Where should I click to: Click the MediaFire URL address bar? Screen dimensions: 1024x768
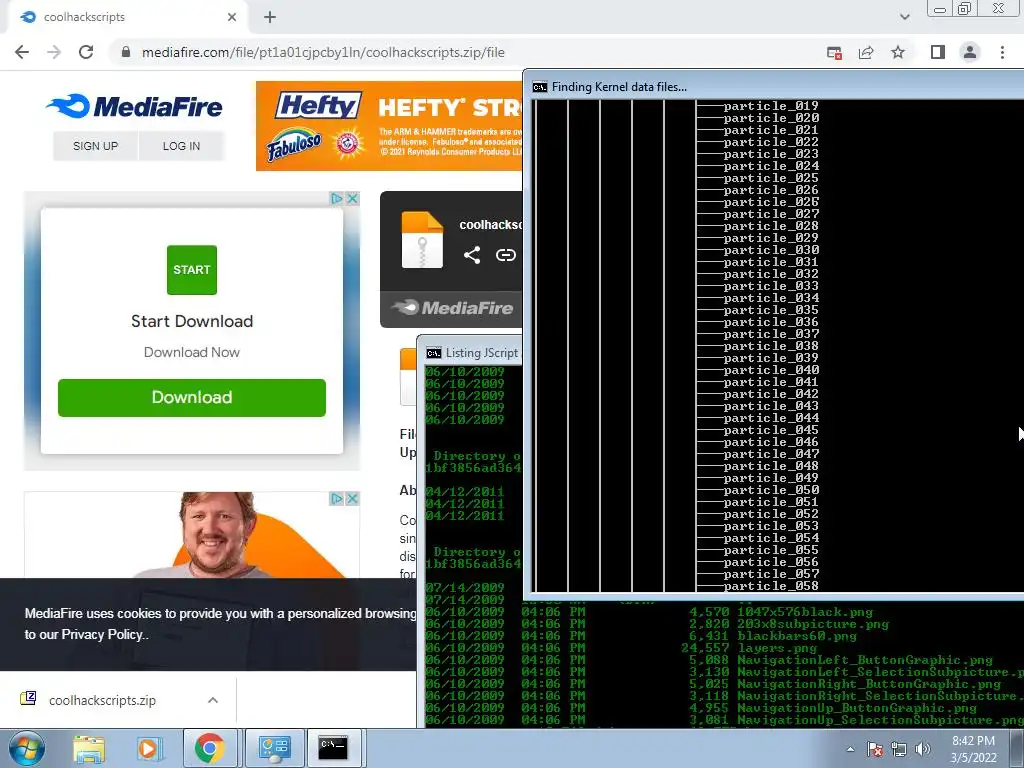323,52
